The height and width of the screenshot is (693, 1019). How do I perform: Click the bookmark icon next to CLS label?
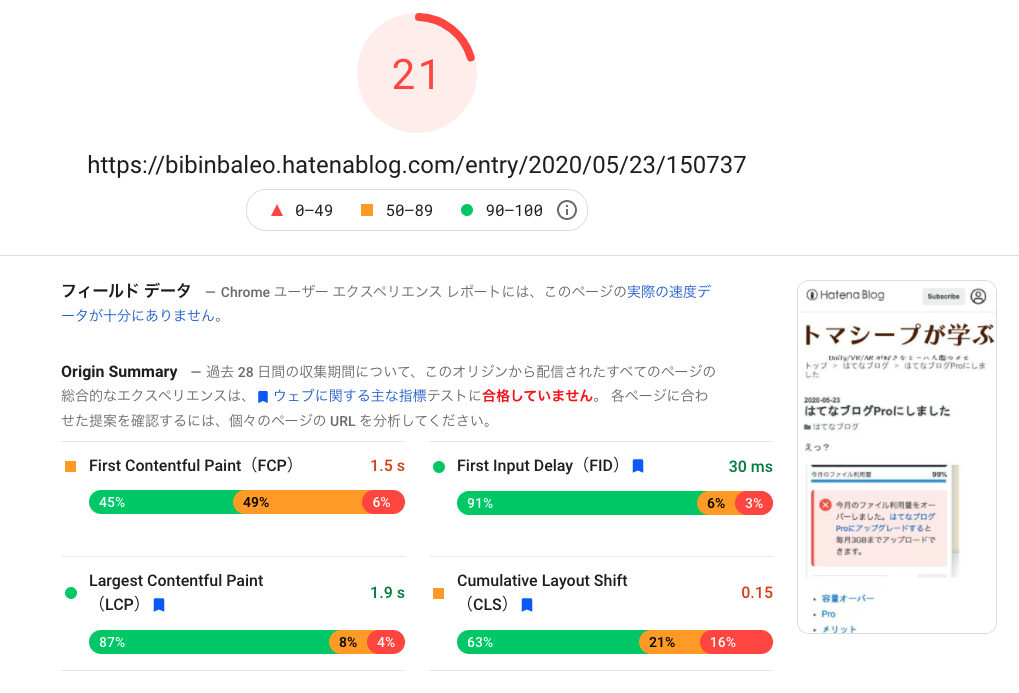pos(527,604)
